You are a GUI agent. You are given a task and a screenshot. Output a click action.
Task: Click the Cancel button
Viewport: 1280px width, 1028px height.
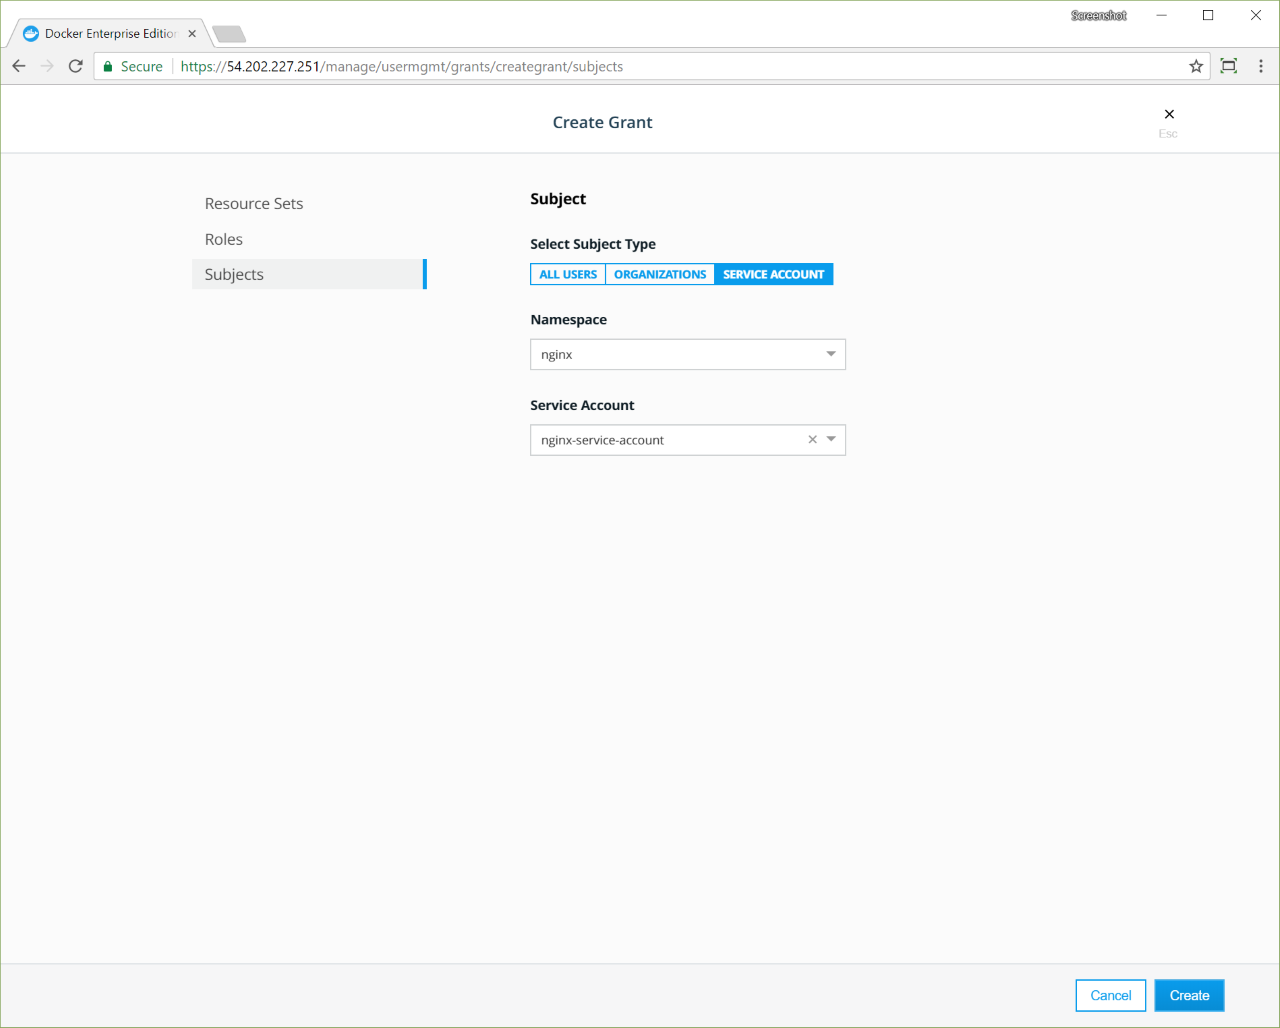click(1110, 995)
